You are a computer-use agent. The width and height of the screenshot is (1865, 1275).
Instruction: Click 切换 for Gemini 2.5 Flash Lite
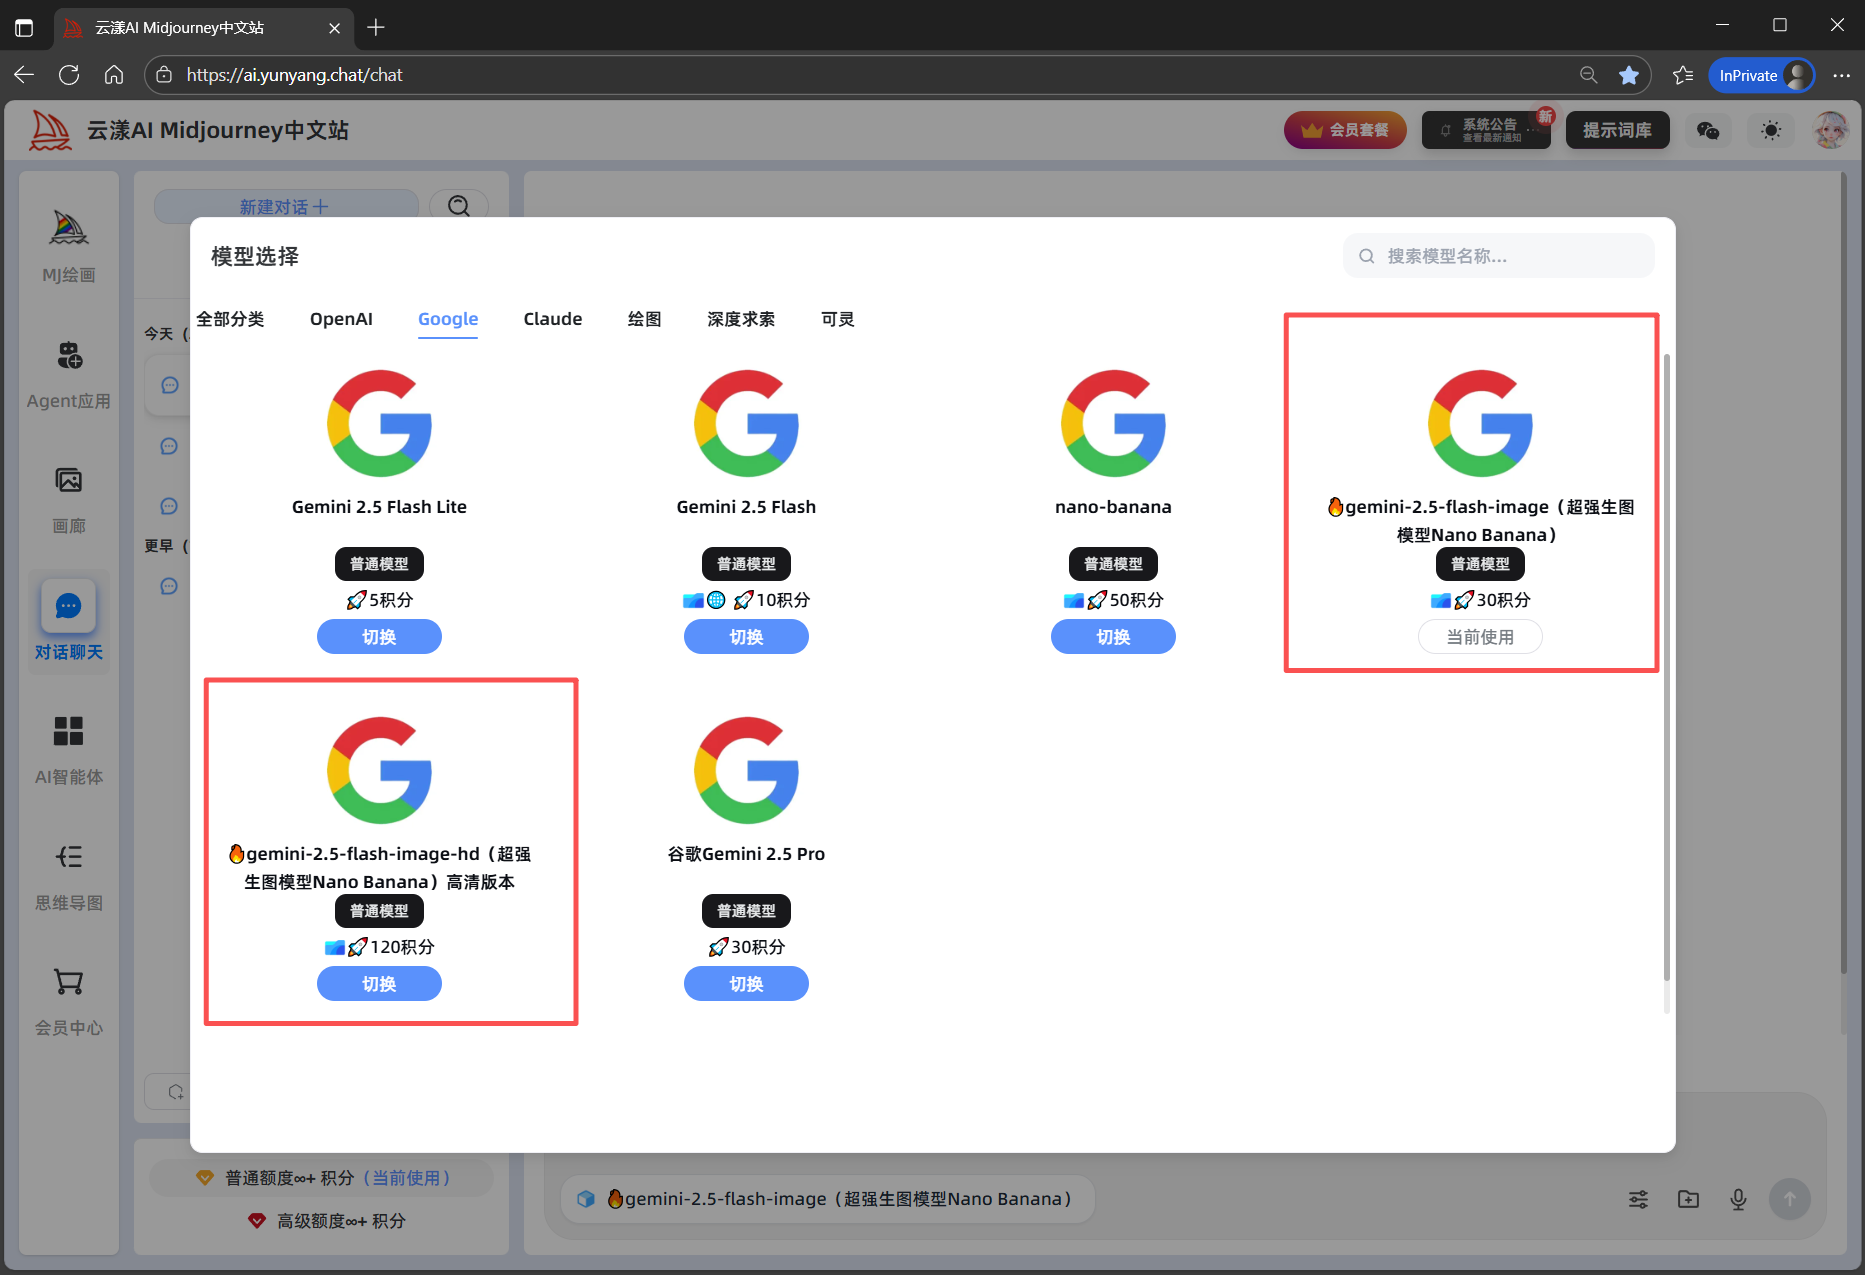point(379,637)
